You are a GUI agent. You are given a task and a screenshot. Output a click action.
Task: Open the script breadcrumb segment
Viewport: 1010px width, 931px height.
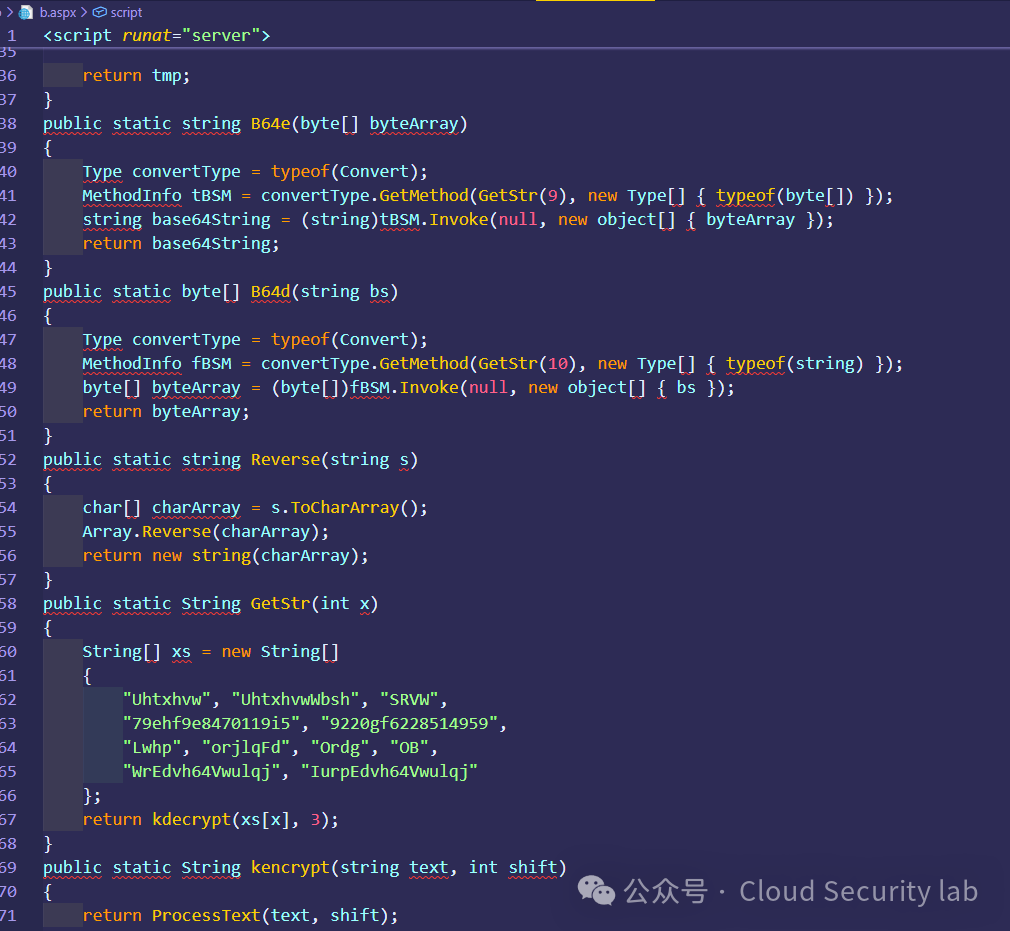126,12
